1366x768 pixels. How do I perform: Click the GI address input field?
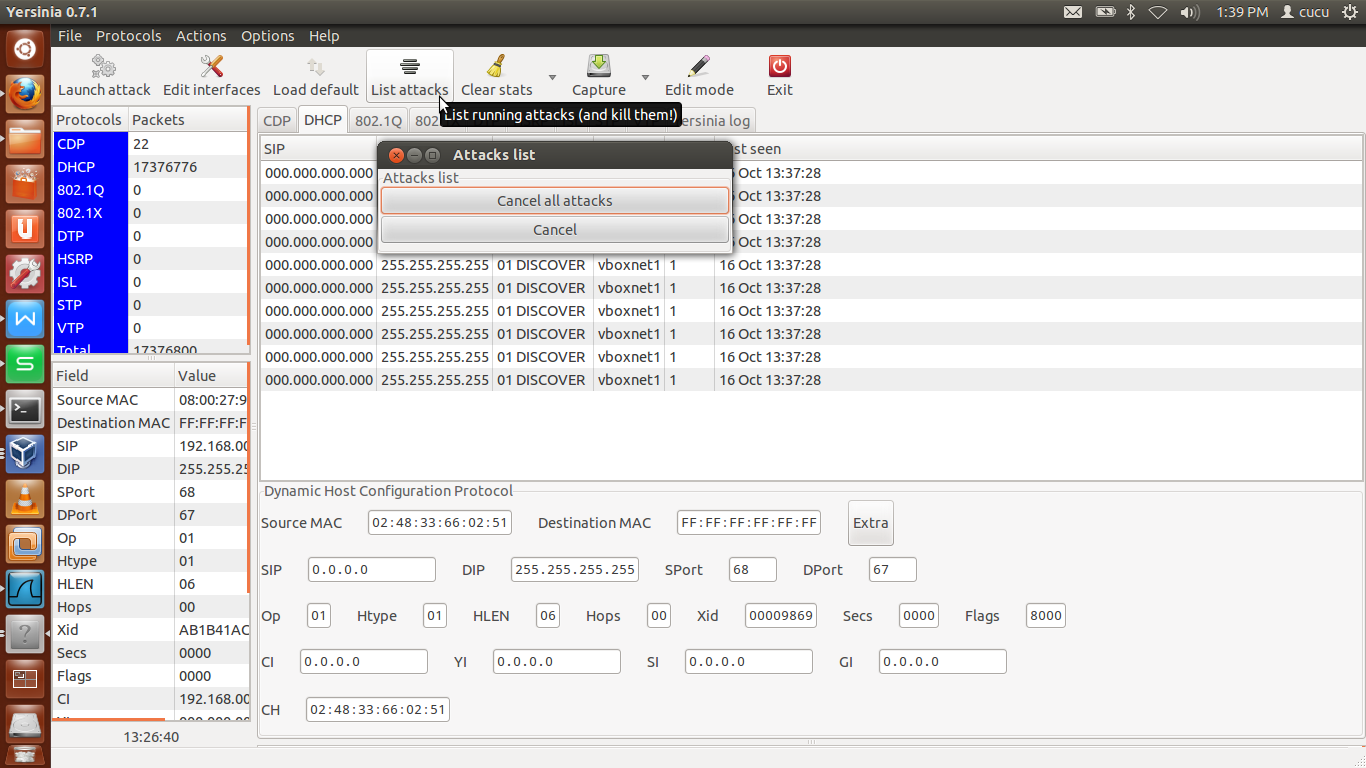tap(943, 662)
